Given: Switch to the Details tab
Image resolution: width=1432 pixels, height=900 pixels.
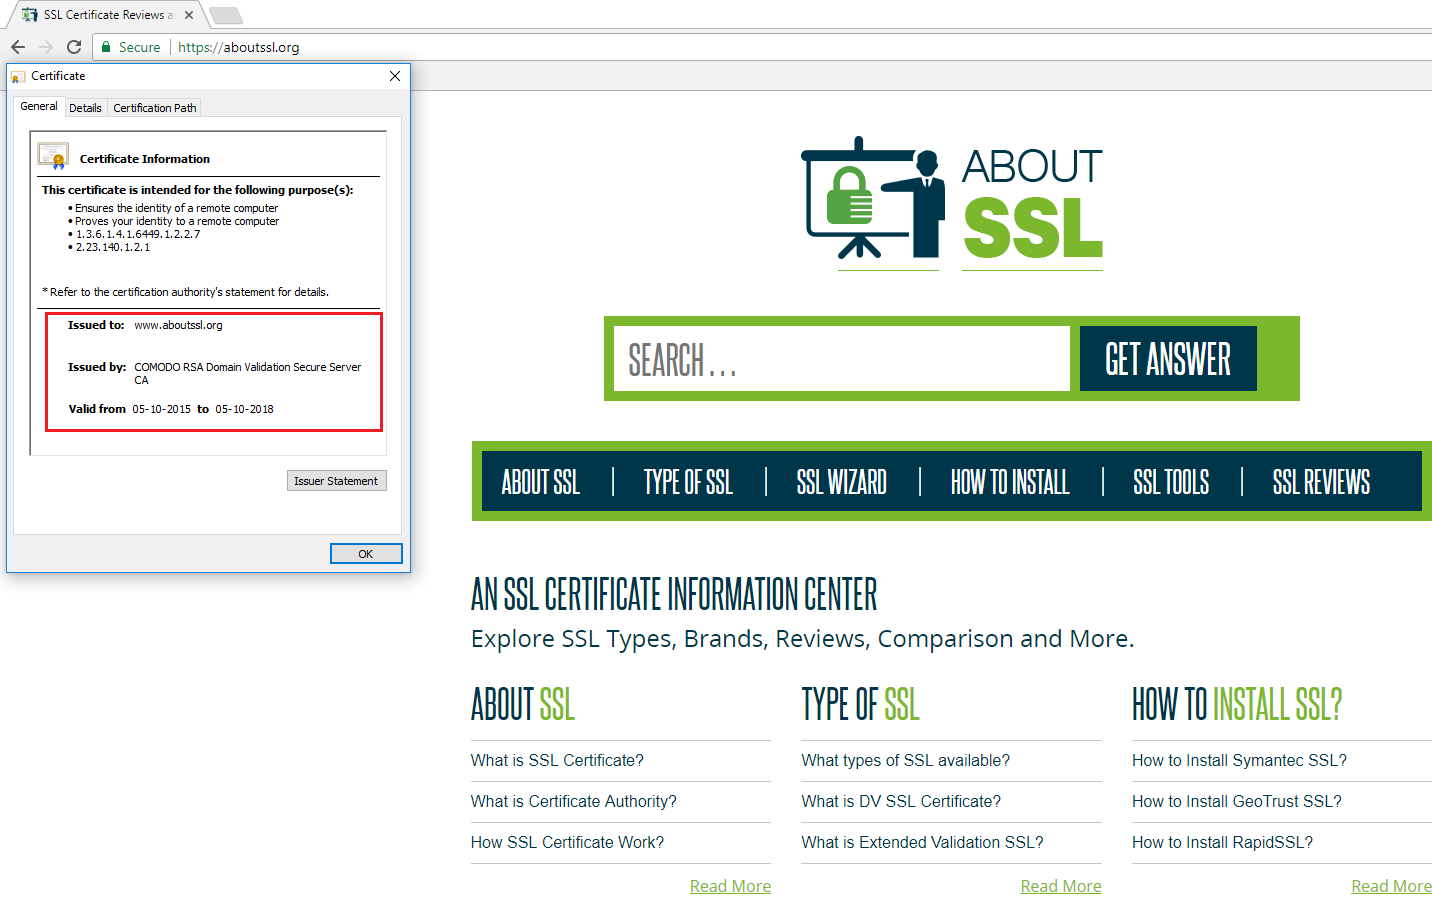Looking at the screenshot, I should tap(85, 108).
